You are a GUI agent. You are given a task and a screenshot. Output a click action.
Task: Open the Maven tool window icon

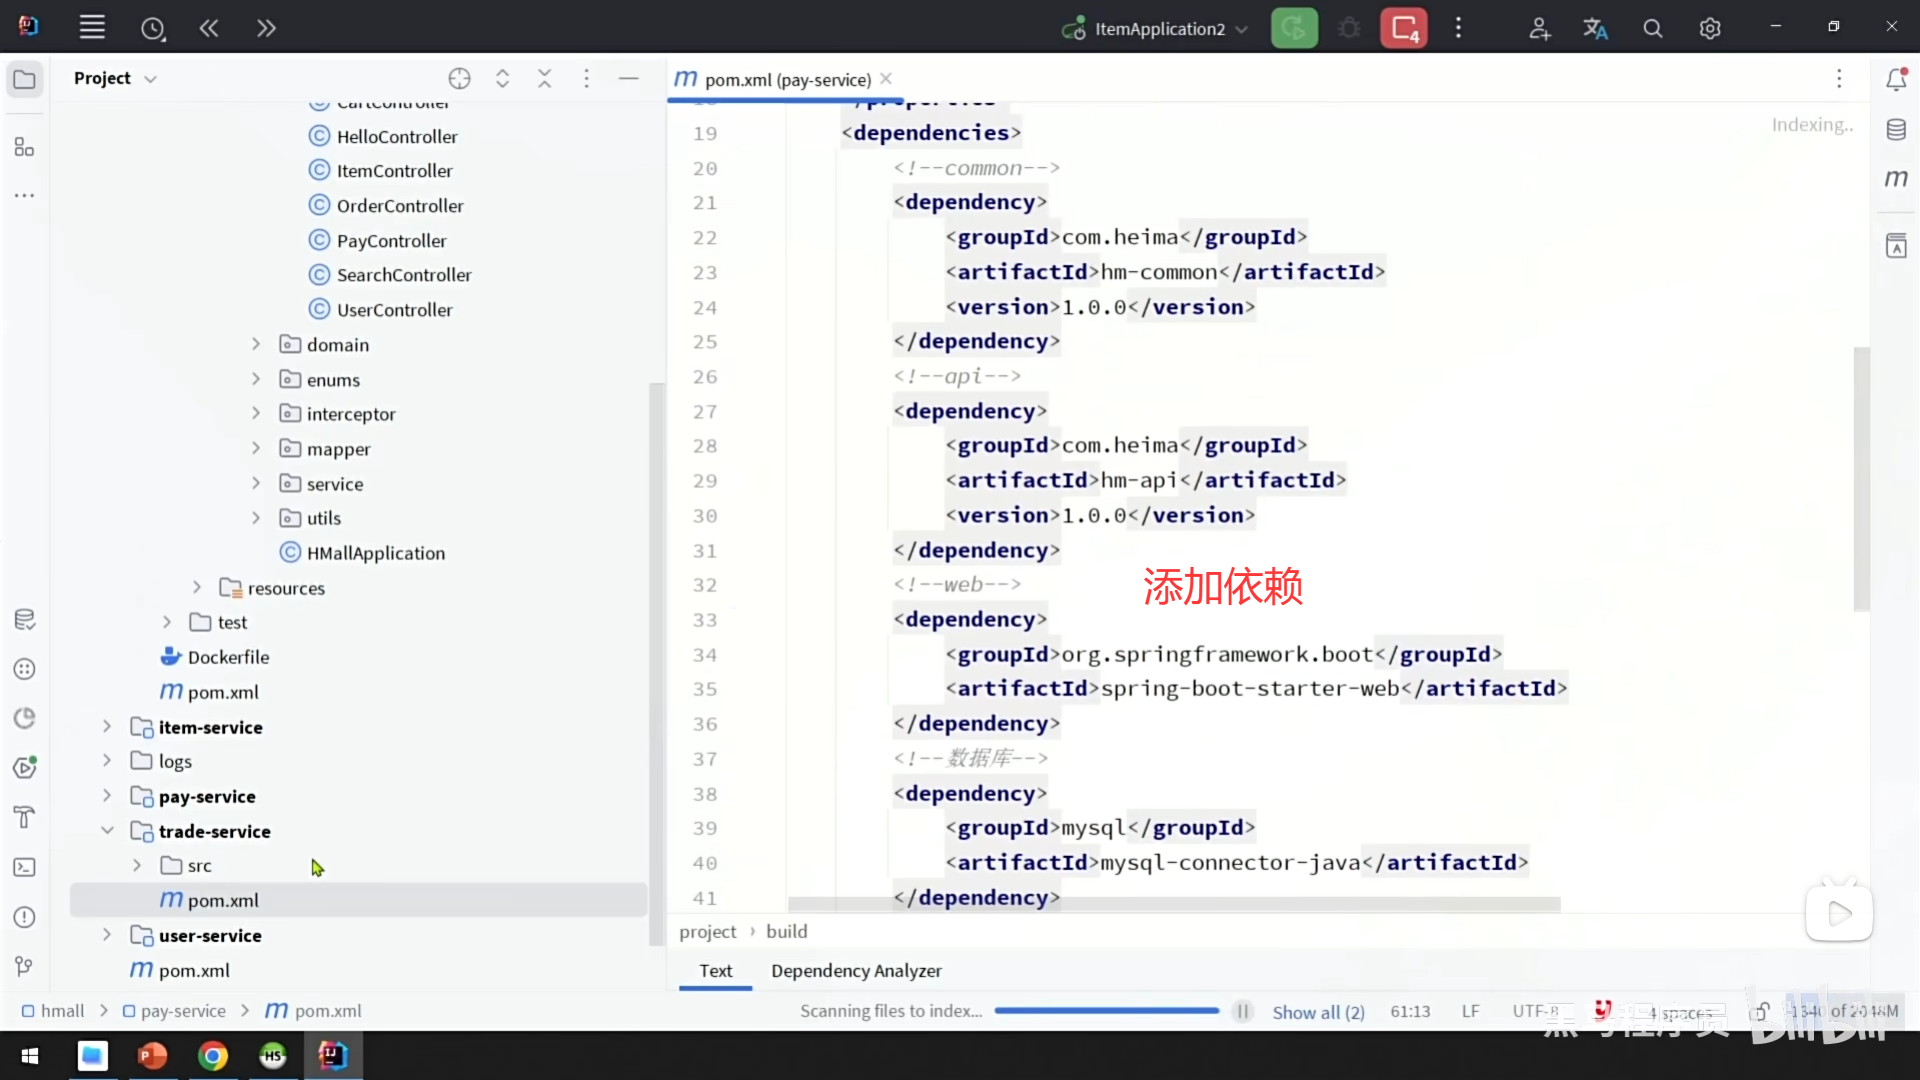pos(1896,179)
